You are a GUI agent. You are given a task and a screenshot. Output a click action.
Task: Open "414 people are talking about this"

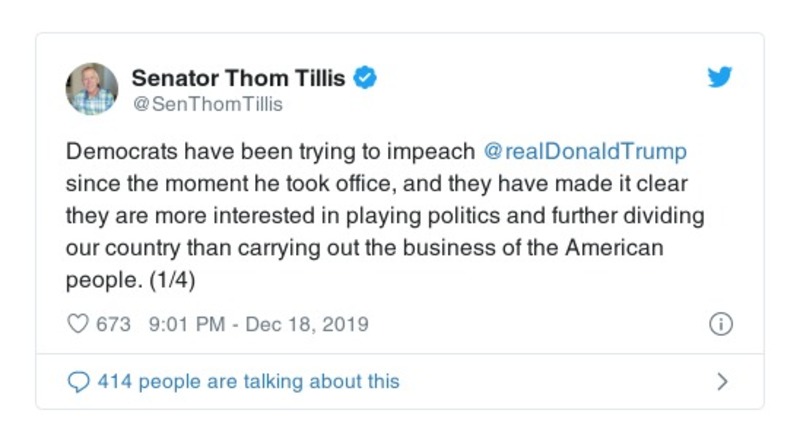pos(247,381)
